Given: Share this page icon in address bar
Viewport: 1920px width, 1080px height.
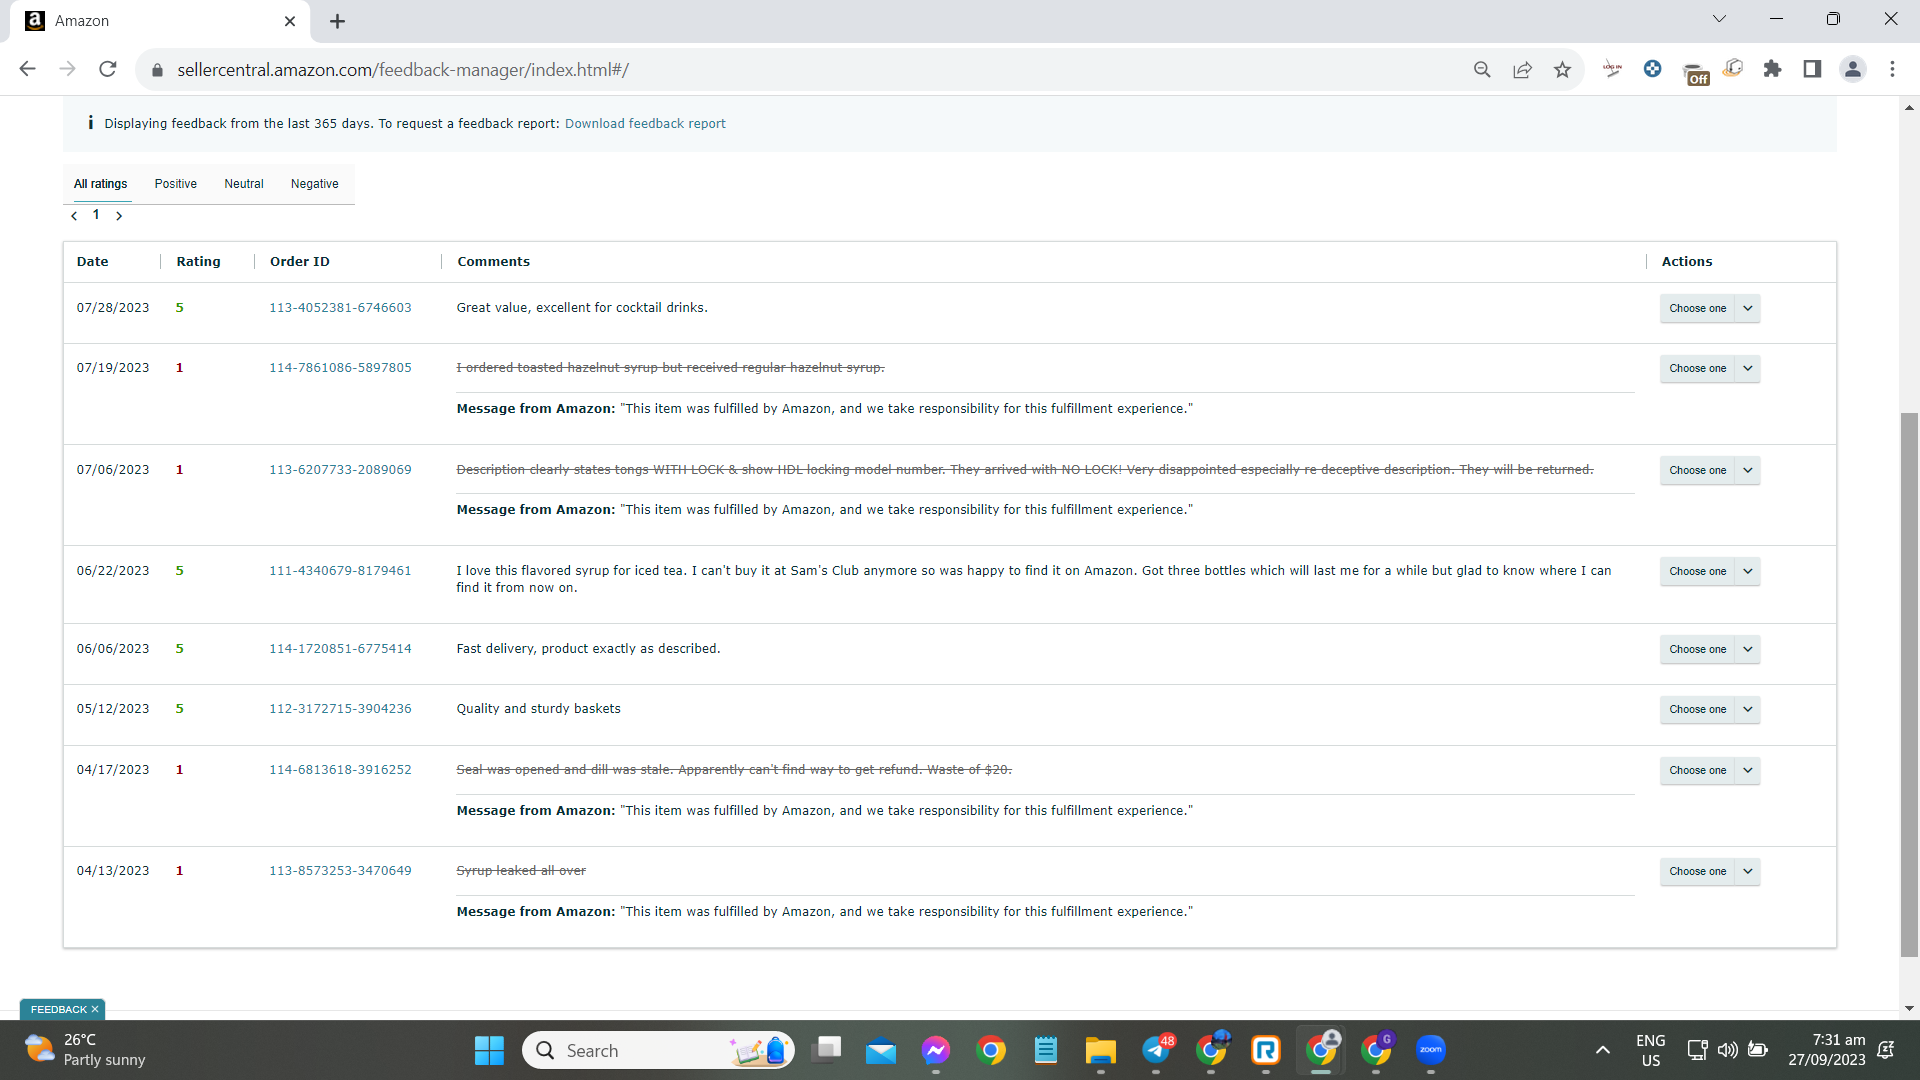Looking at the screenshot, I should tap(1522, 69).
